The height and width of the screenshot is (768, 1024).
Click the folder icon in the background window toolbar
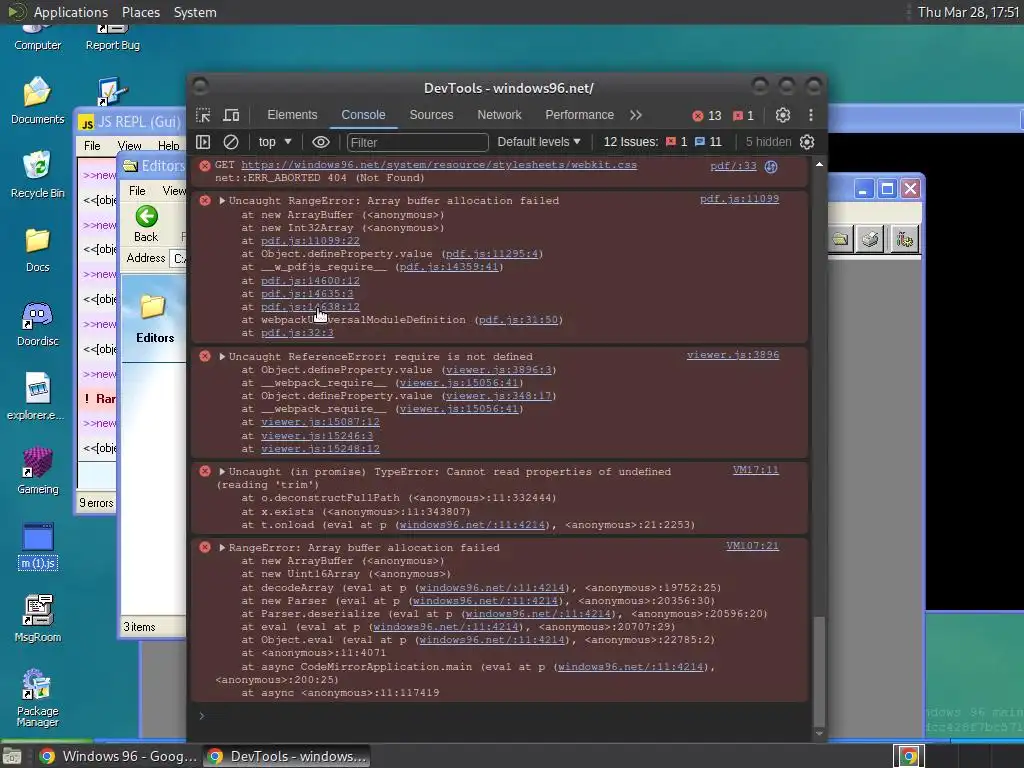(840, 239)
